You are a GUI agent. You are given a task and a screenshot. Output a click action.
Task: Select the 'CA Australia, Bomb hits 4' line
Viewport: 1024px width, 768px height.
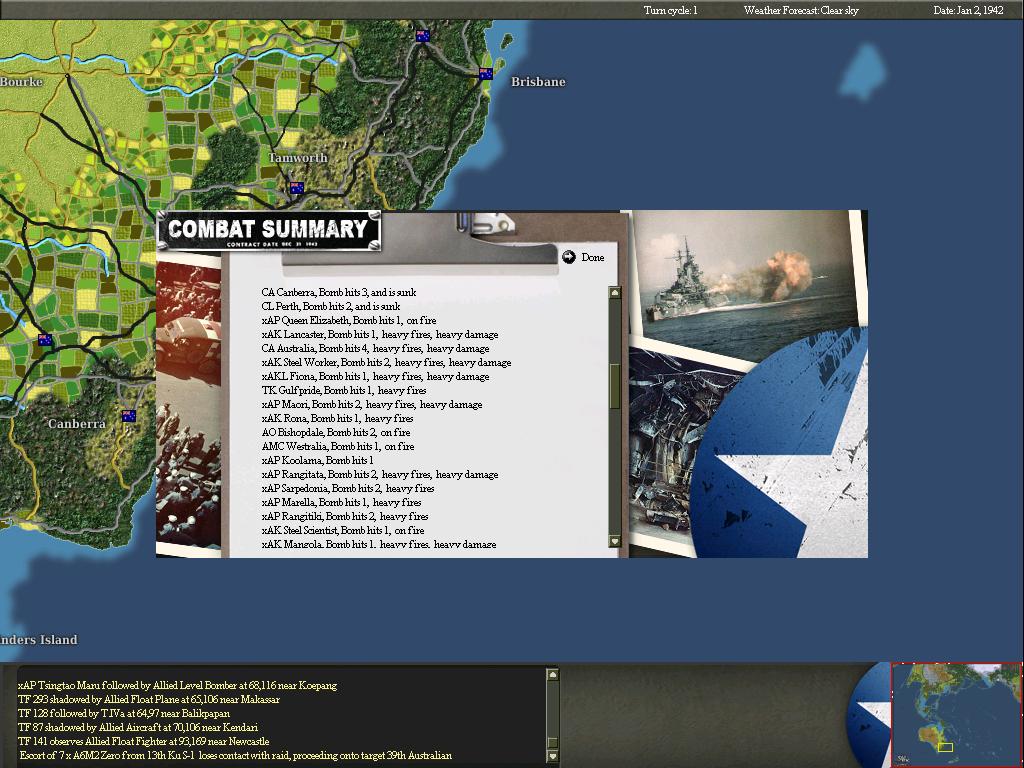375,348
